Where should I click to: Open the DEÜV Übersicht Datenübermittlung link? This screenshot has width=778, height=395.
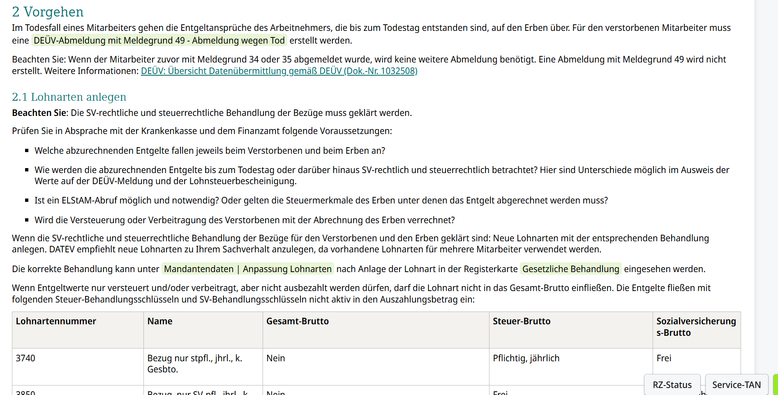tap(279, 71)
